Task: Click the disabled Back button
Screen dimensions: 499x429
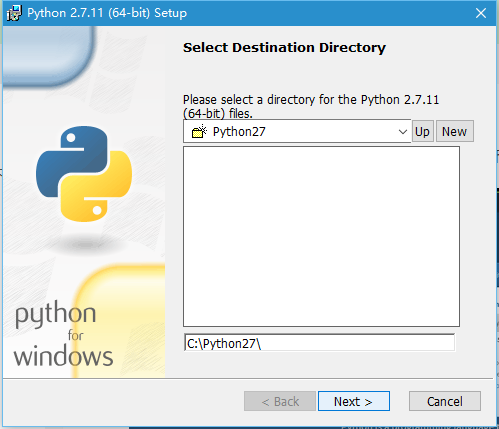Action: click(x=280, y=401)
